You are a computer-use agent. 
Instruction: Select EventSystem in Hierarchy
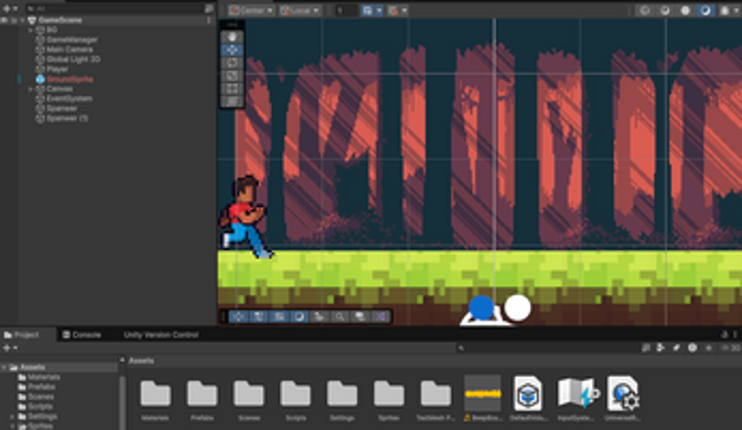[69, 99]
